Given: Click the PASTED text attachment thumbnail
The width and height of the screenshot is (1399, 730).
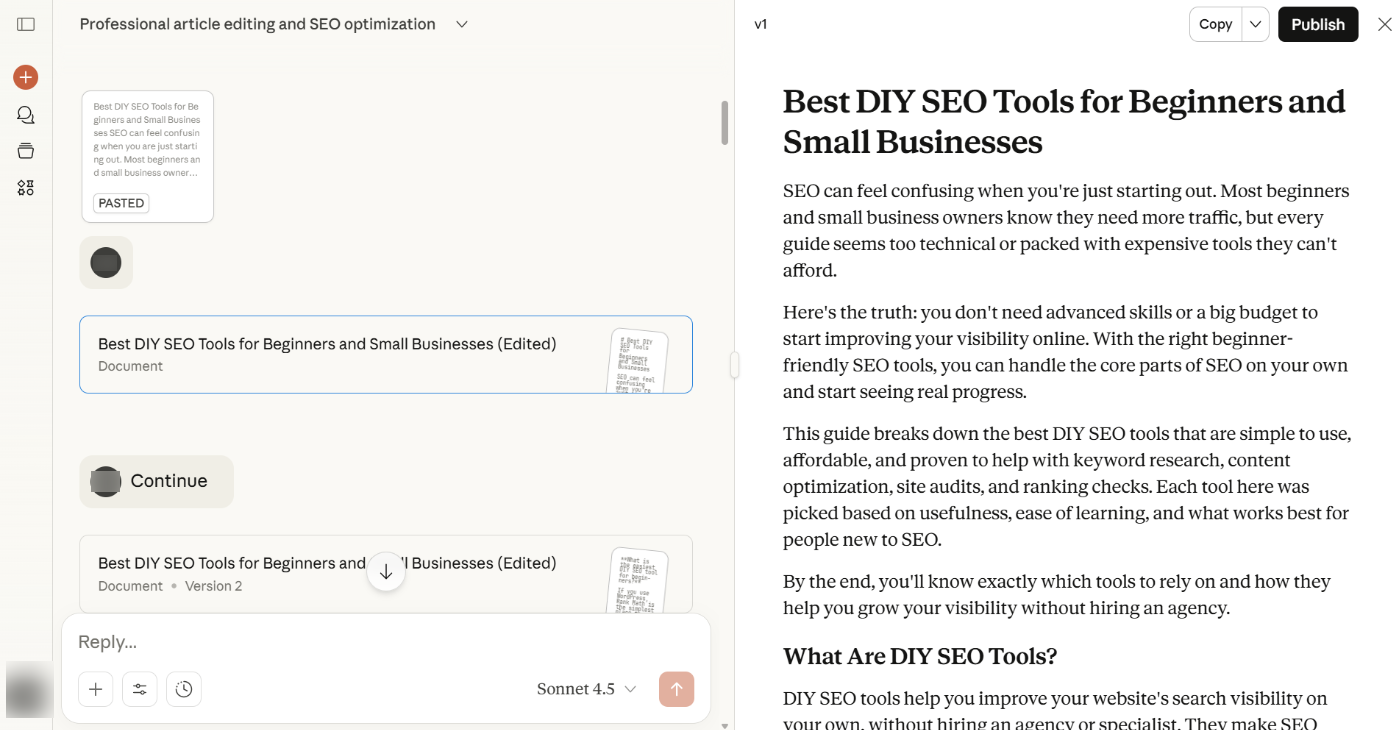Looking at the screenshot, I should 148,156.
